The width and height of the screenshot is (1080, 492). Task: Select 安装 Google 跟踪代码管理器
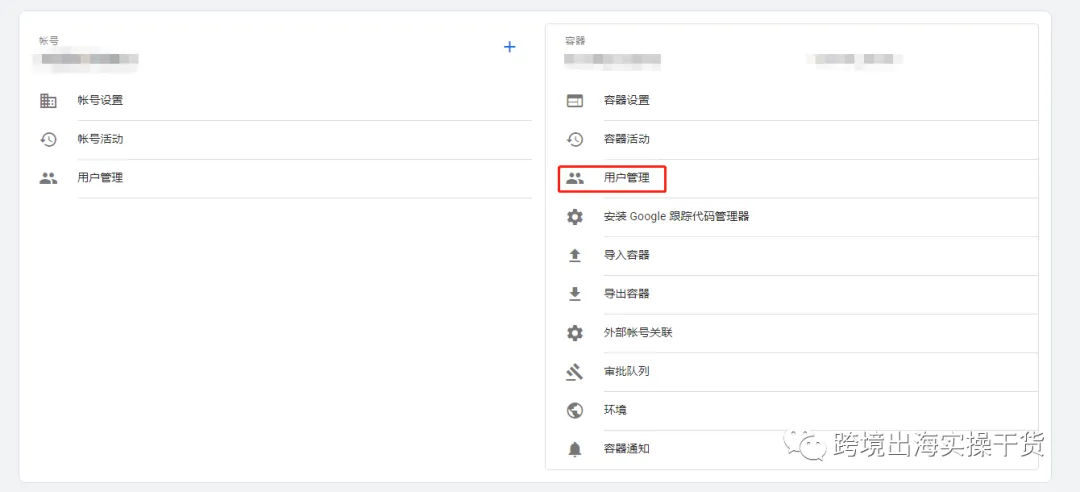point(676,216)
